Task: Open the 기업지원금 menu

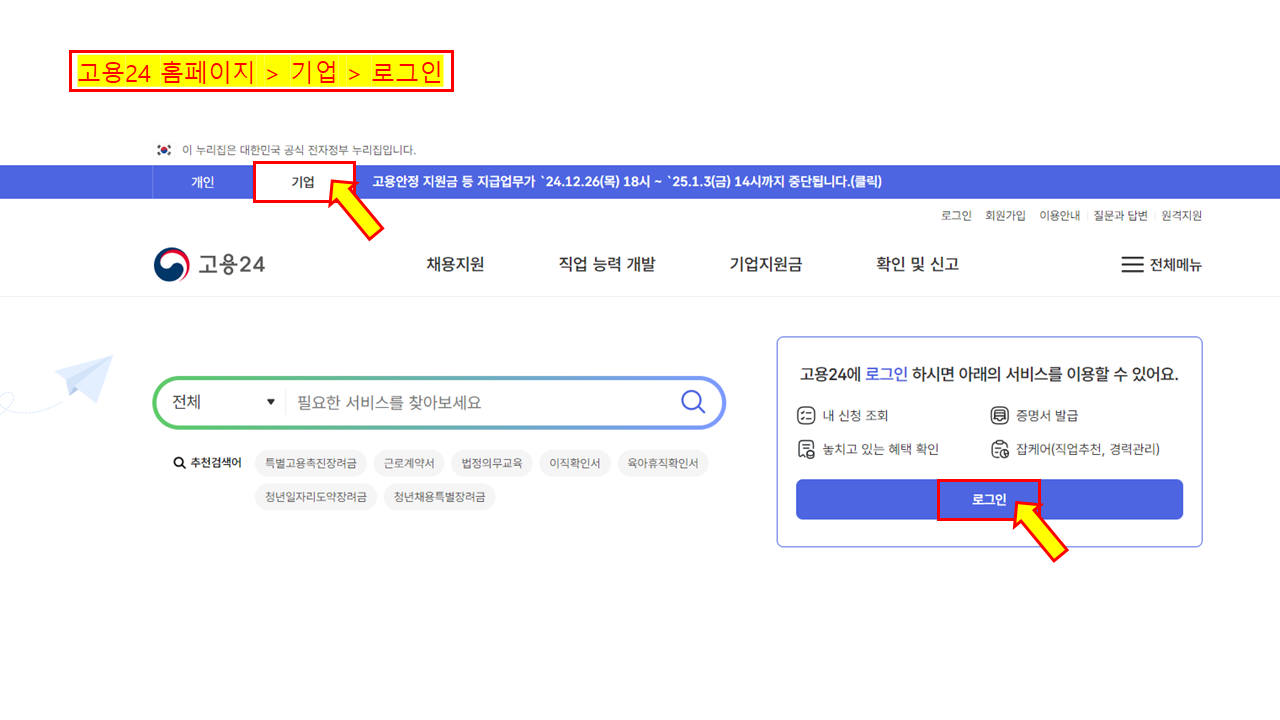Action: (x=766, y=264)
